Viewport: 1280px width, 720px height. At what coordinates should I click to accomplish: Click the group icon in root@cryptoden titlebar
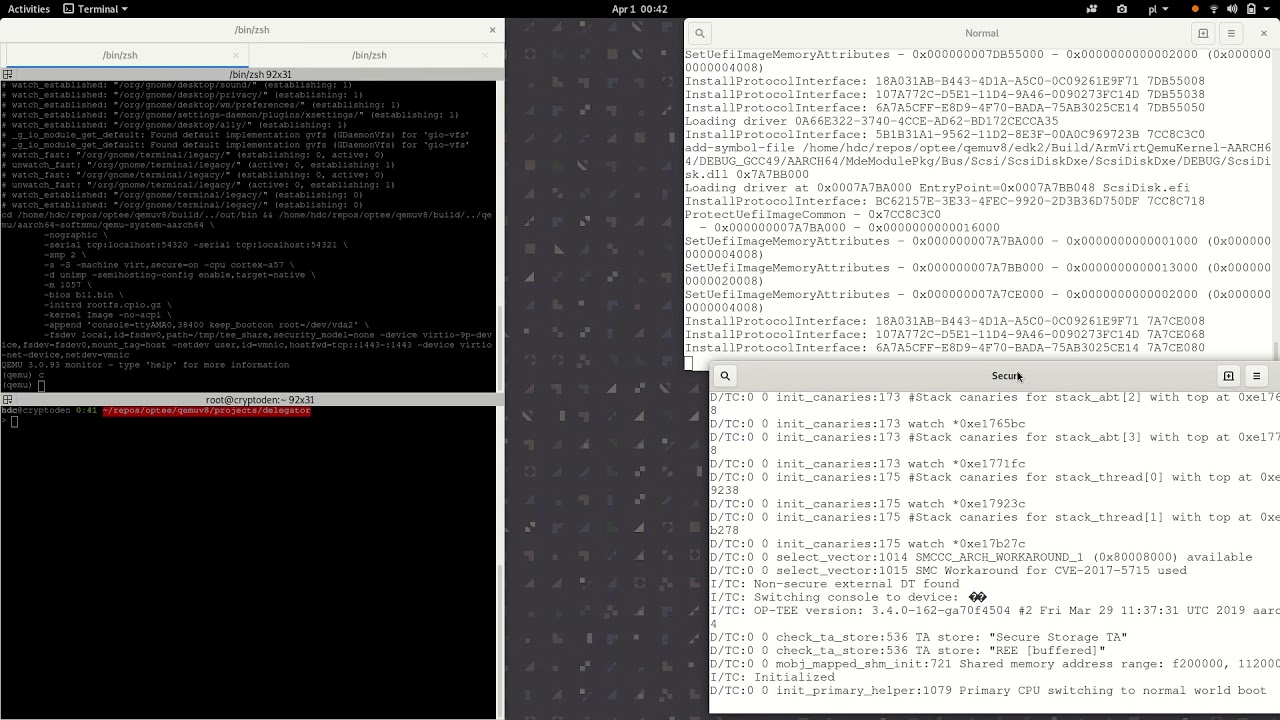pyautogui.click(x=7, y=400)
